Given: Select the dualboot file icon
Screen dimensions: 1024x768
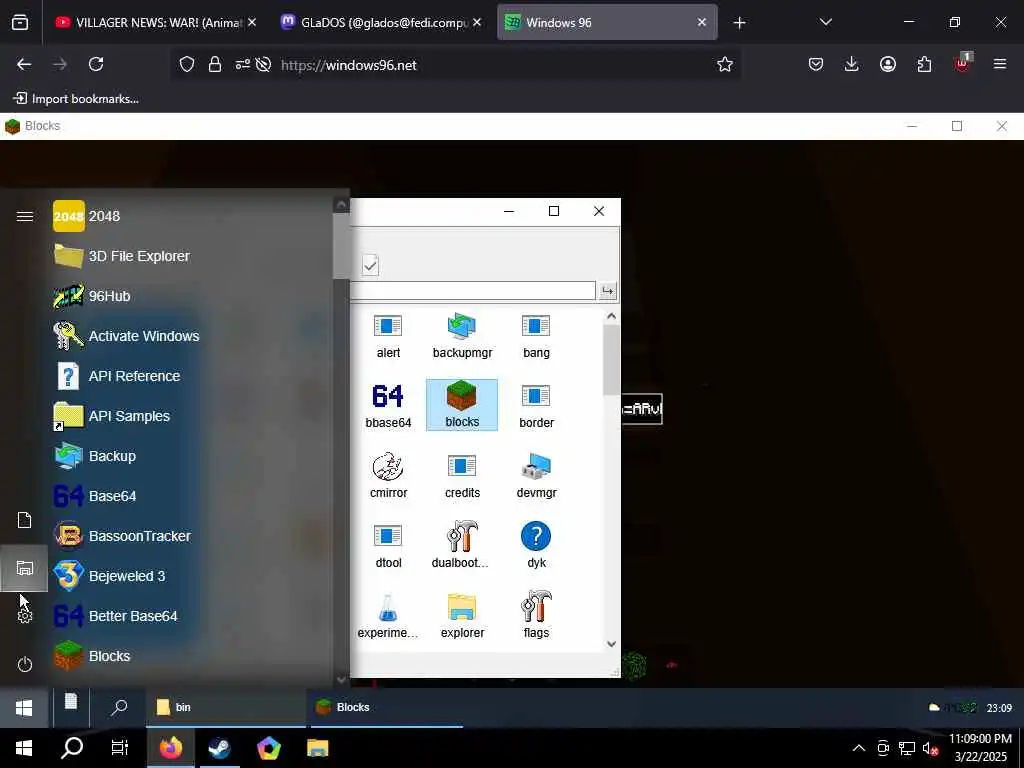Looking at the screenshot, I should pyautogui.click(x=462, y=546).
